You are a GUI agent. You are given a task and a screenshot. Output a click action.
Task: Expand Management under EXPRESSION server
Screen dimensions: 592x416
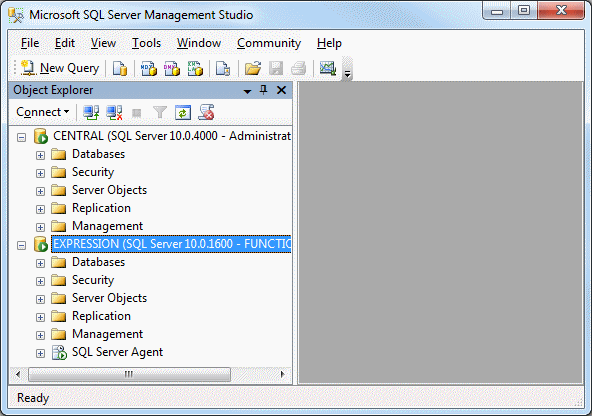[40, 335]
